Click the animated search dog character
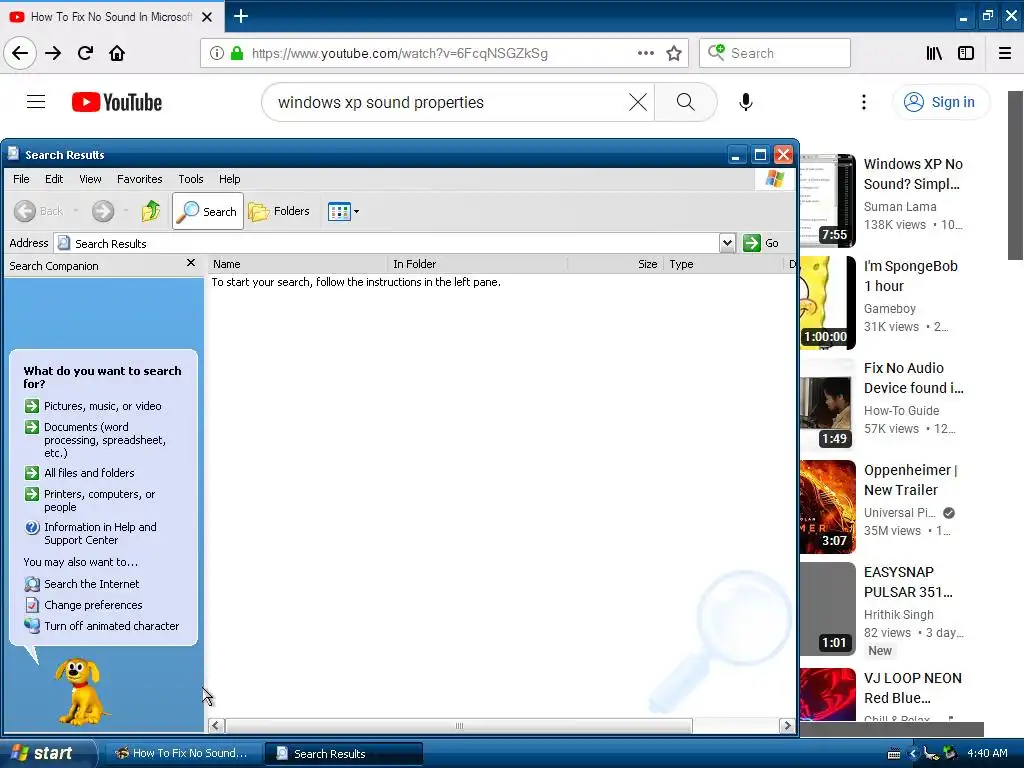 point(79,691)
